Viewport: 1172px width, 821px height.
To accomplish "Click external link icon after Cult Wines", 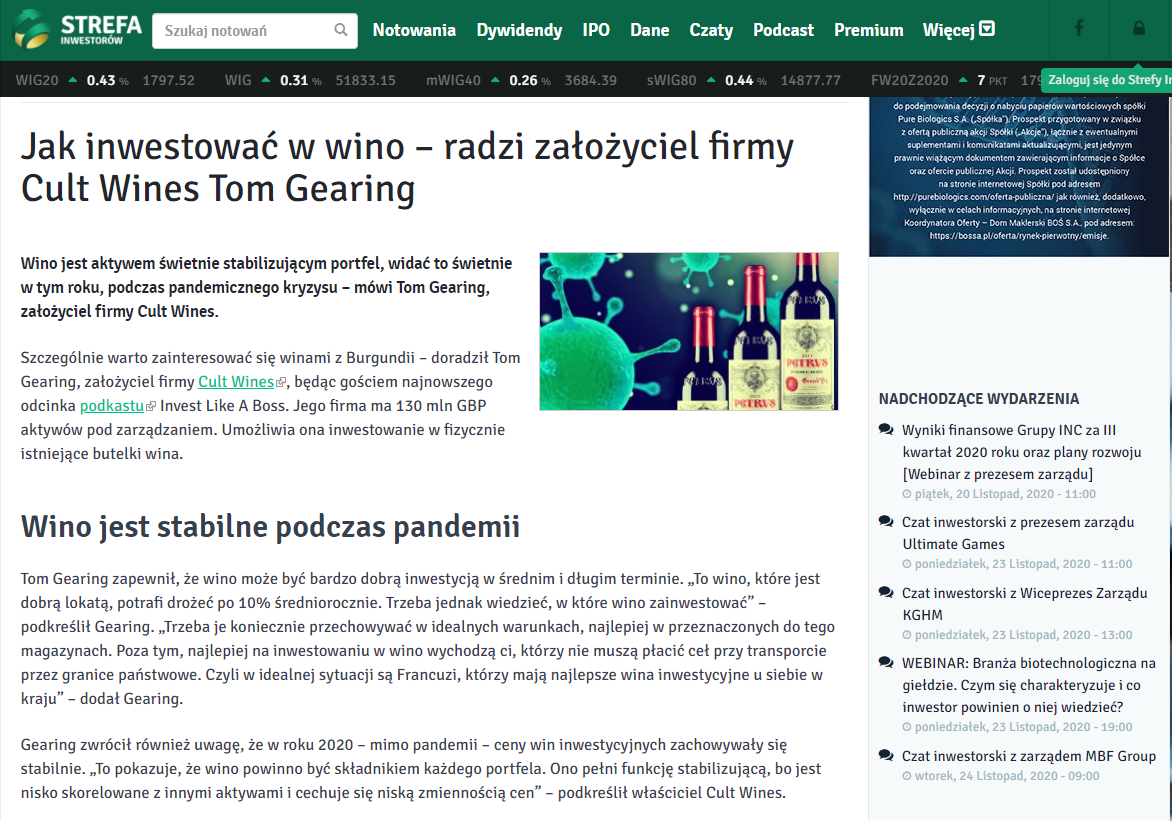I will [281, 382].
